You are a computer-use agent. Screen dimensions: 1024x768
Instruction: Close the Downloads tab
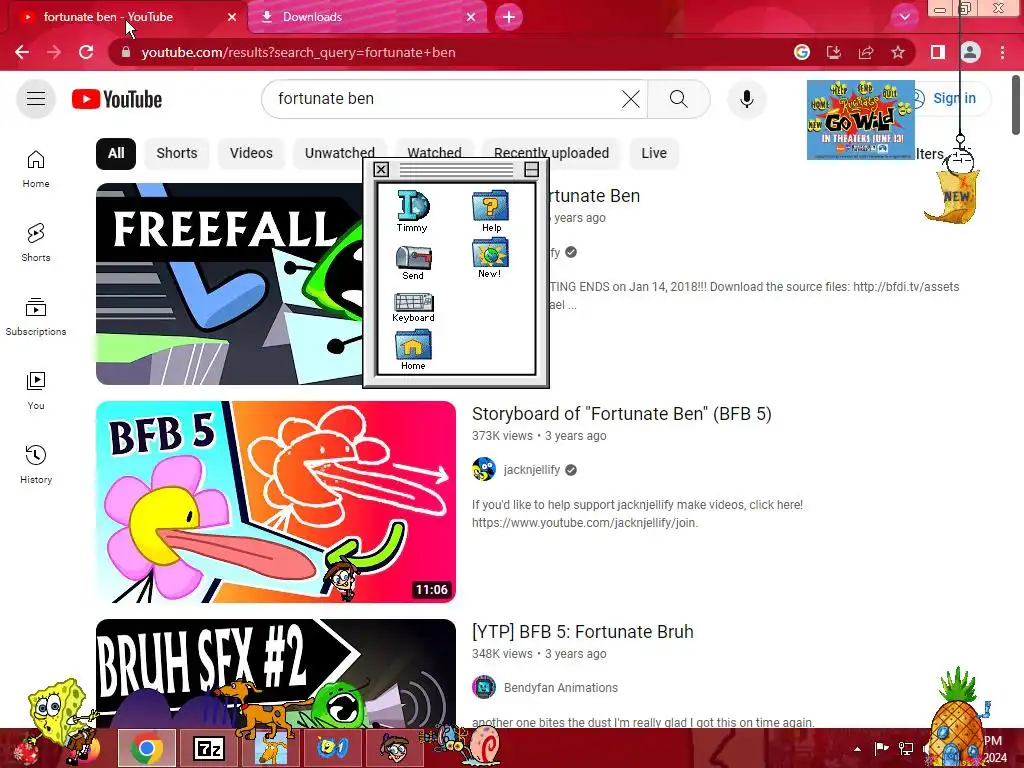[471, 17]
